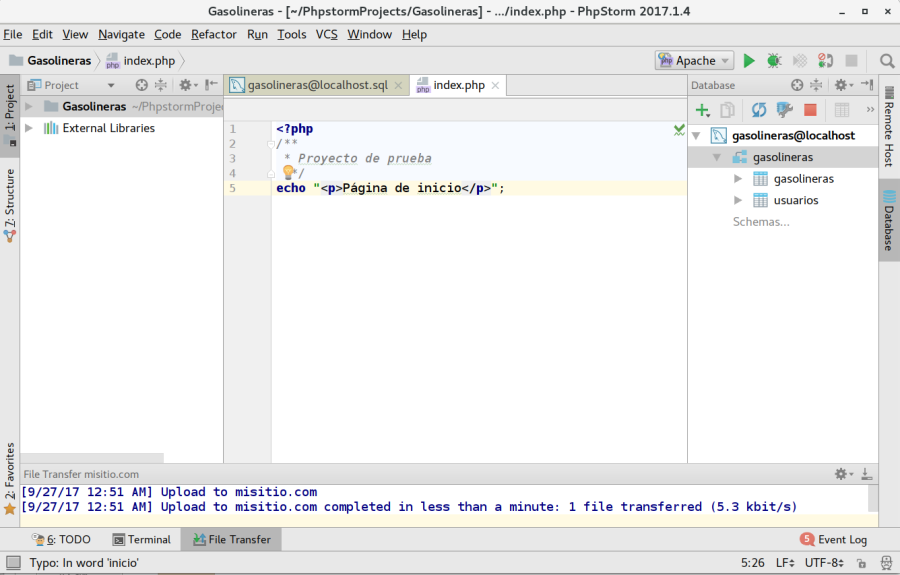Click the run with coverage icon
Screen dimensions: 900x575
(x=800, y=61)
